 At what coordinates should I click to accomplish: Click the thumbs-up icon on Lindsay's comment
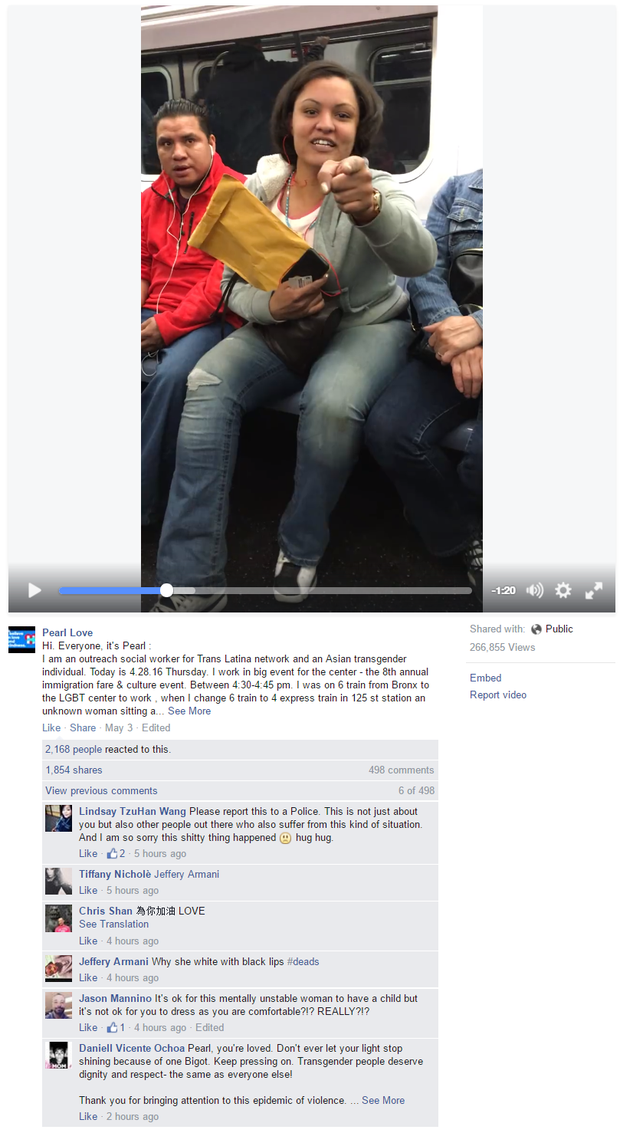(x=112, y=853)
